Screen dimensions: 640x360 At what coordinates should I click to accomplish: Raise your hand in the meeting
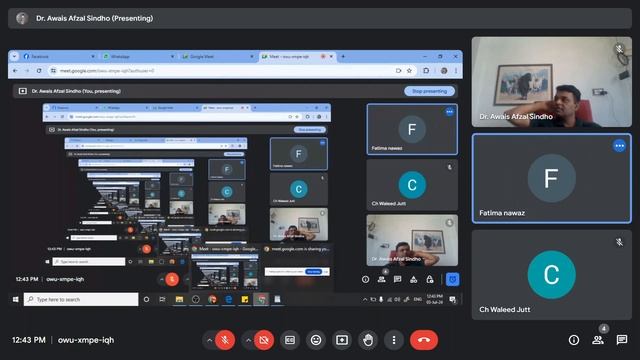point(368,340)
